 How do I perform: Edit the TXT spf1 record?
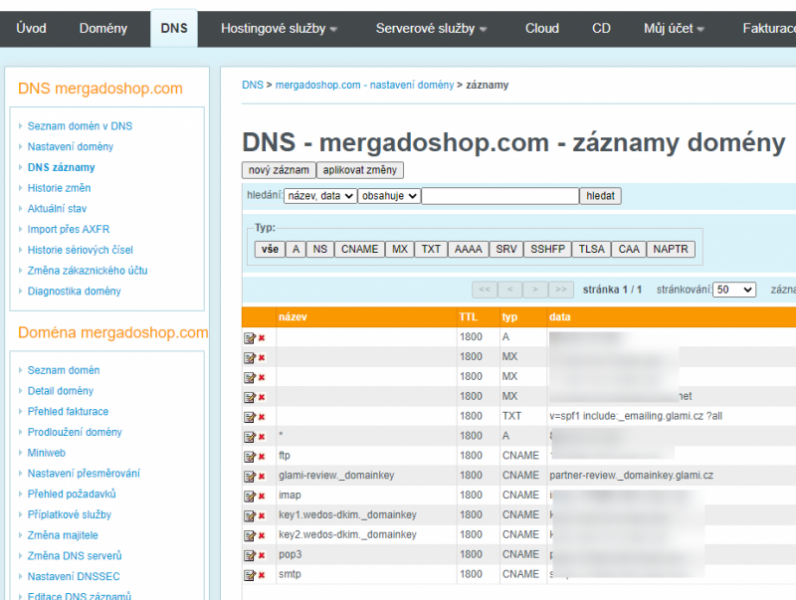[250, 417]
